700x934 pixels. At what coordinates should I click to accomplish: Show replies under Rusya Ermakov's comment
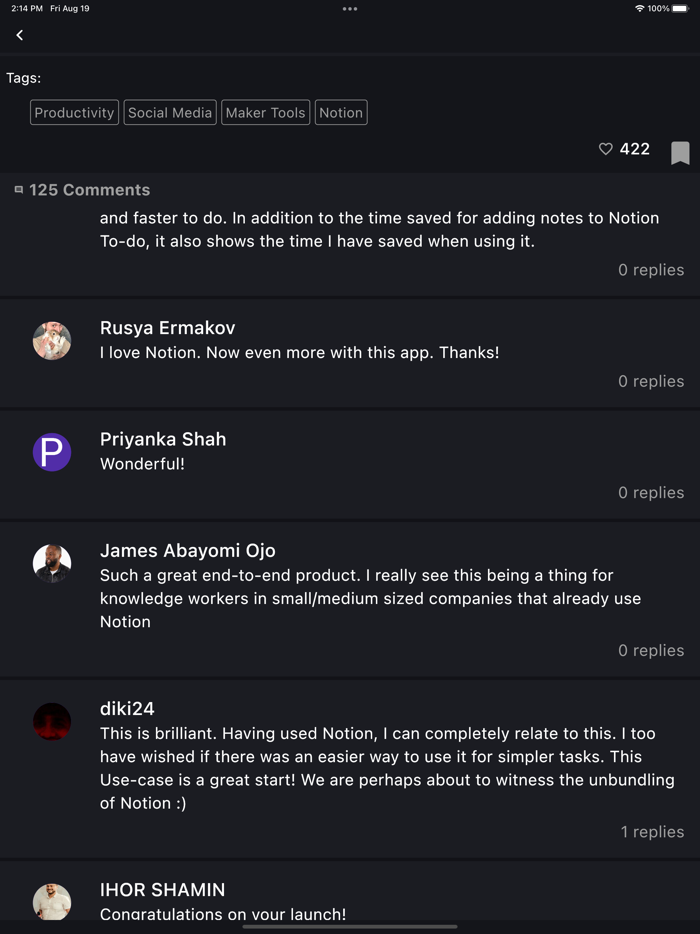point(651,381)
